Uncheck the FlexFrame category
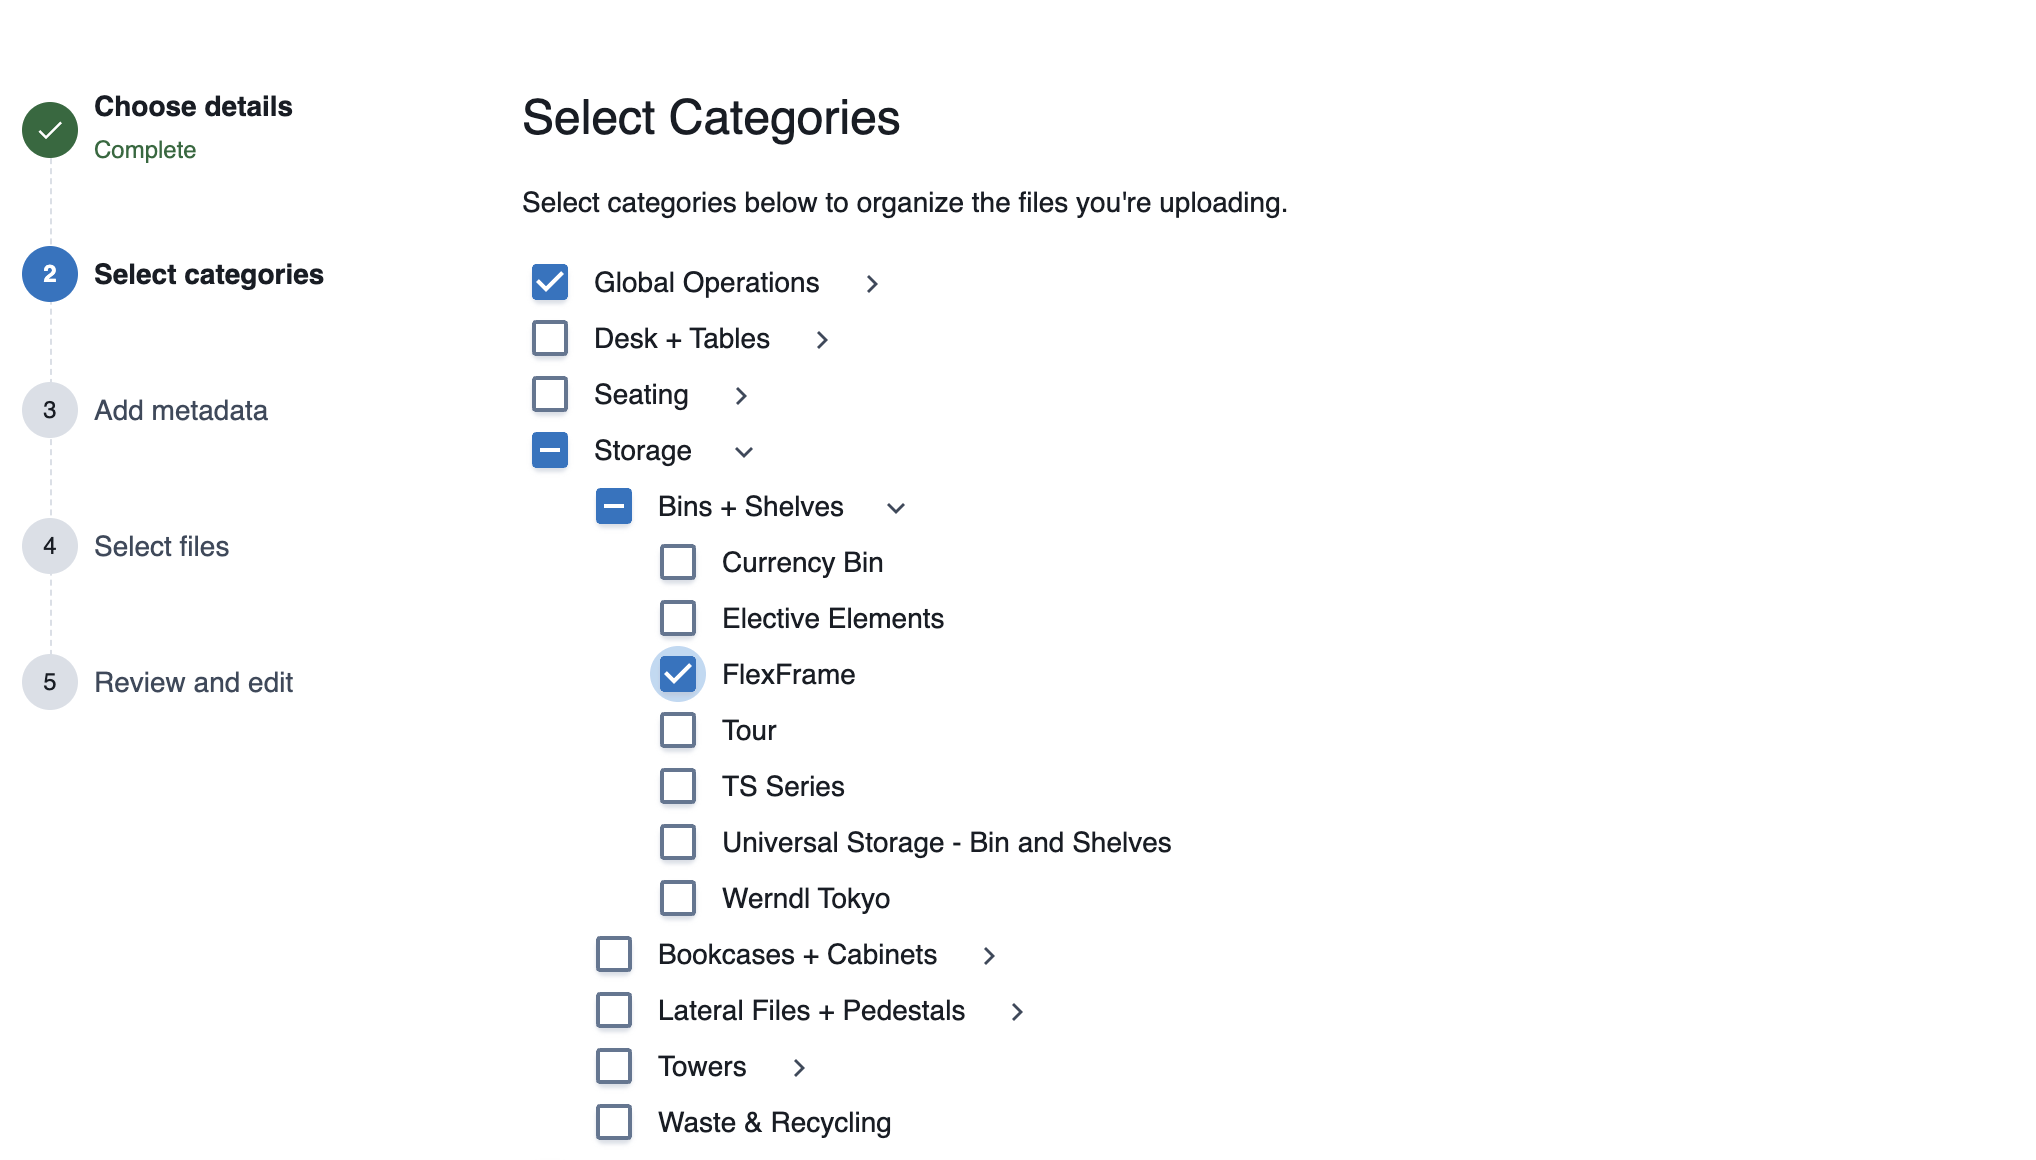The height and width of the screenshot is (1160, 2036). click(x=678, y=674)
